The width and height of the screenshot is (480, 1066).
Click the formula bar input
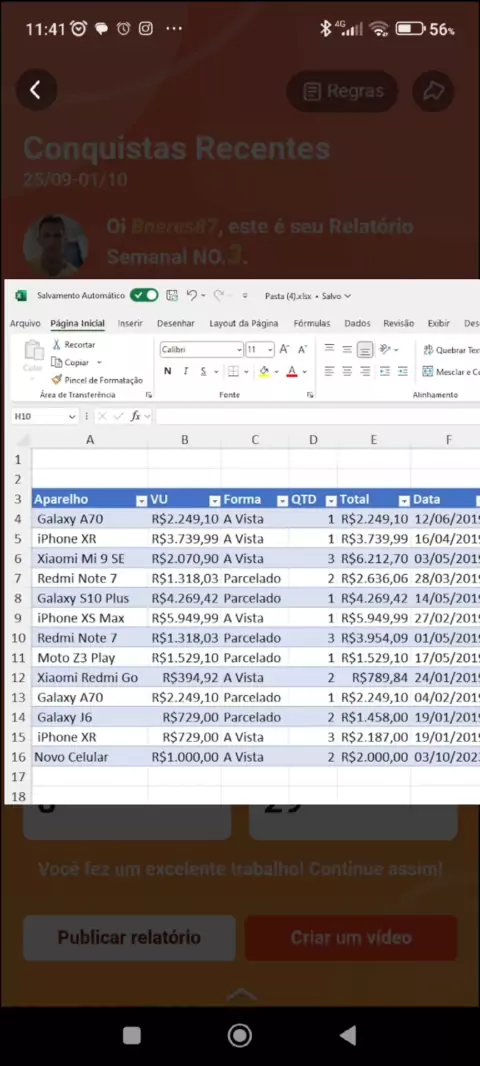click(x=318, y=416)
